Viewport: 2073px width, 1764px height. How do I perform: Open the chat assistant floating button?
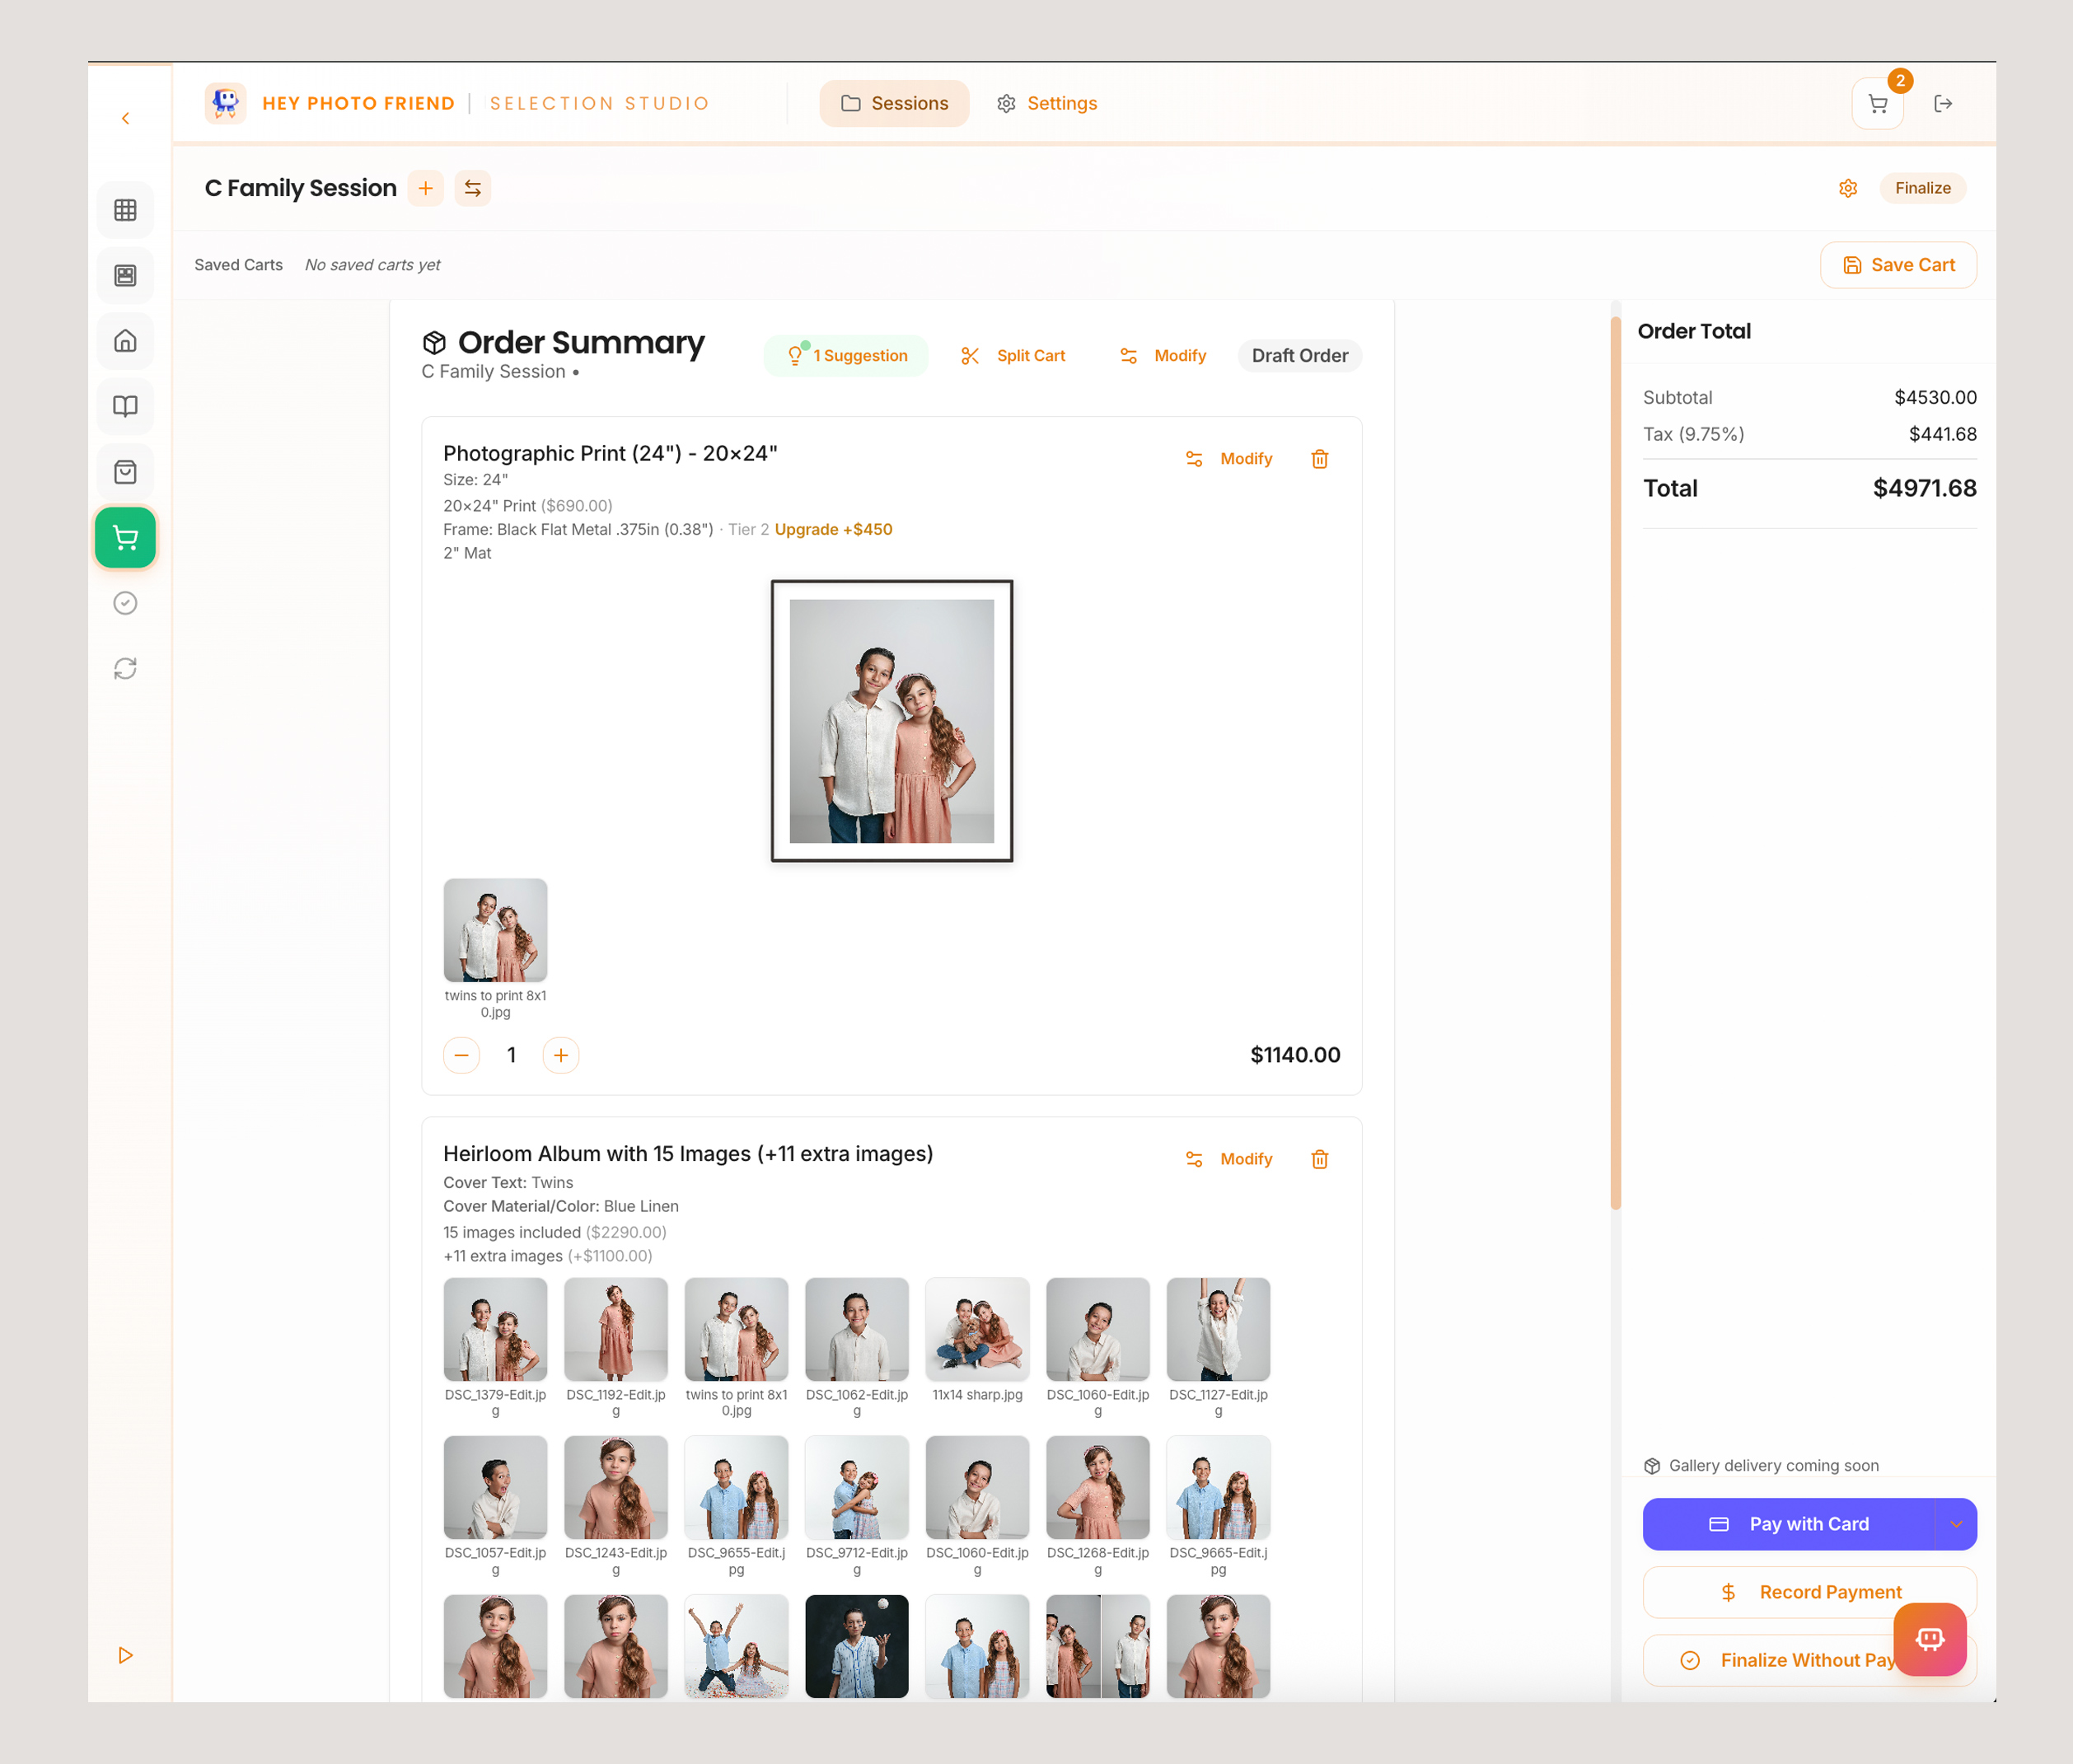tap(1929, 1639)
